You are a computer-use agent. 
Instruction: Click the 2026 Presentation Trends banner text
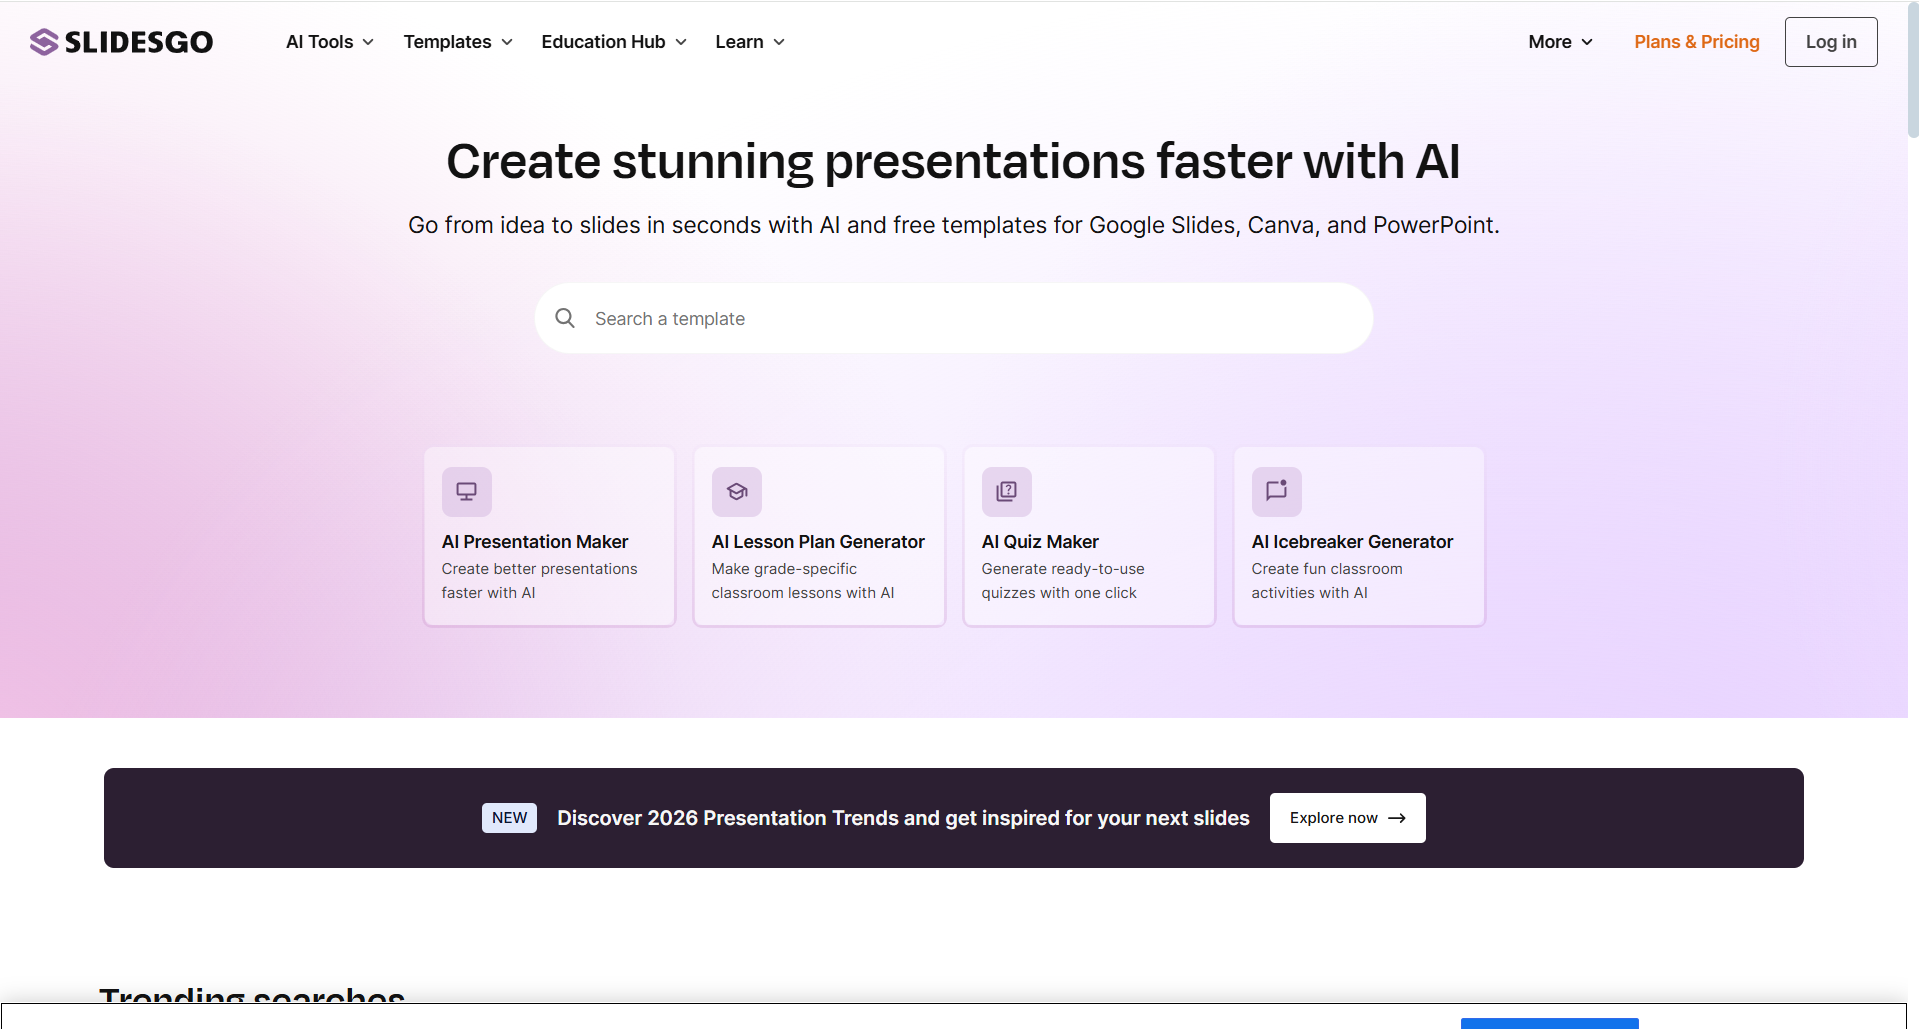(x=903, y=818)
